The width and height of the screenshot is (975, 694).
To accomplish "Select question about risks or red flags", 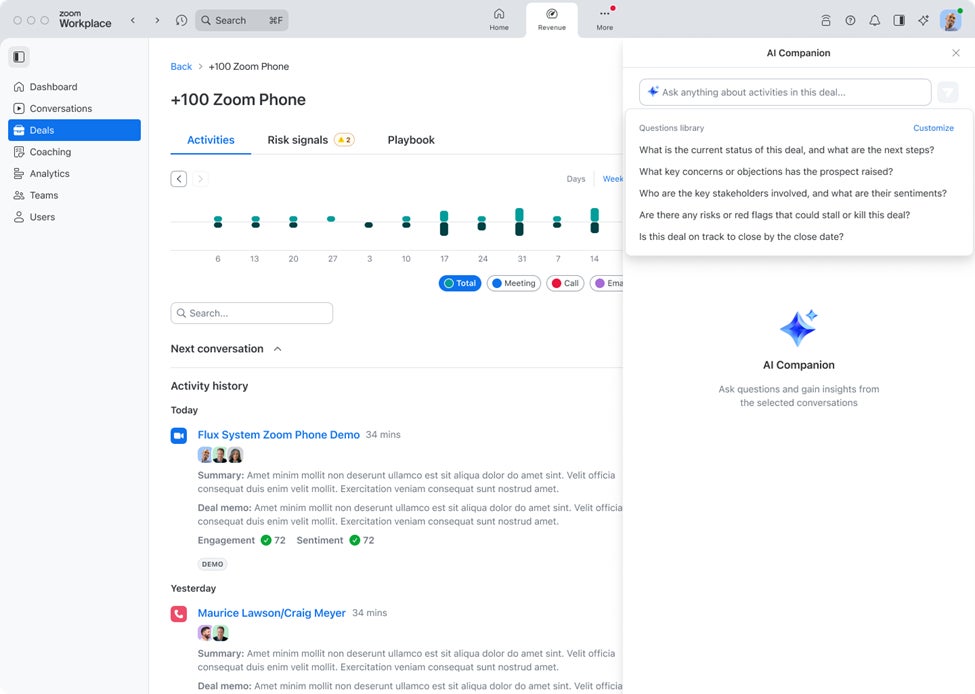I will [774, 215].
